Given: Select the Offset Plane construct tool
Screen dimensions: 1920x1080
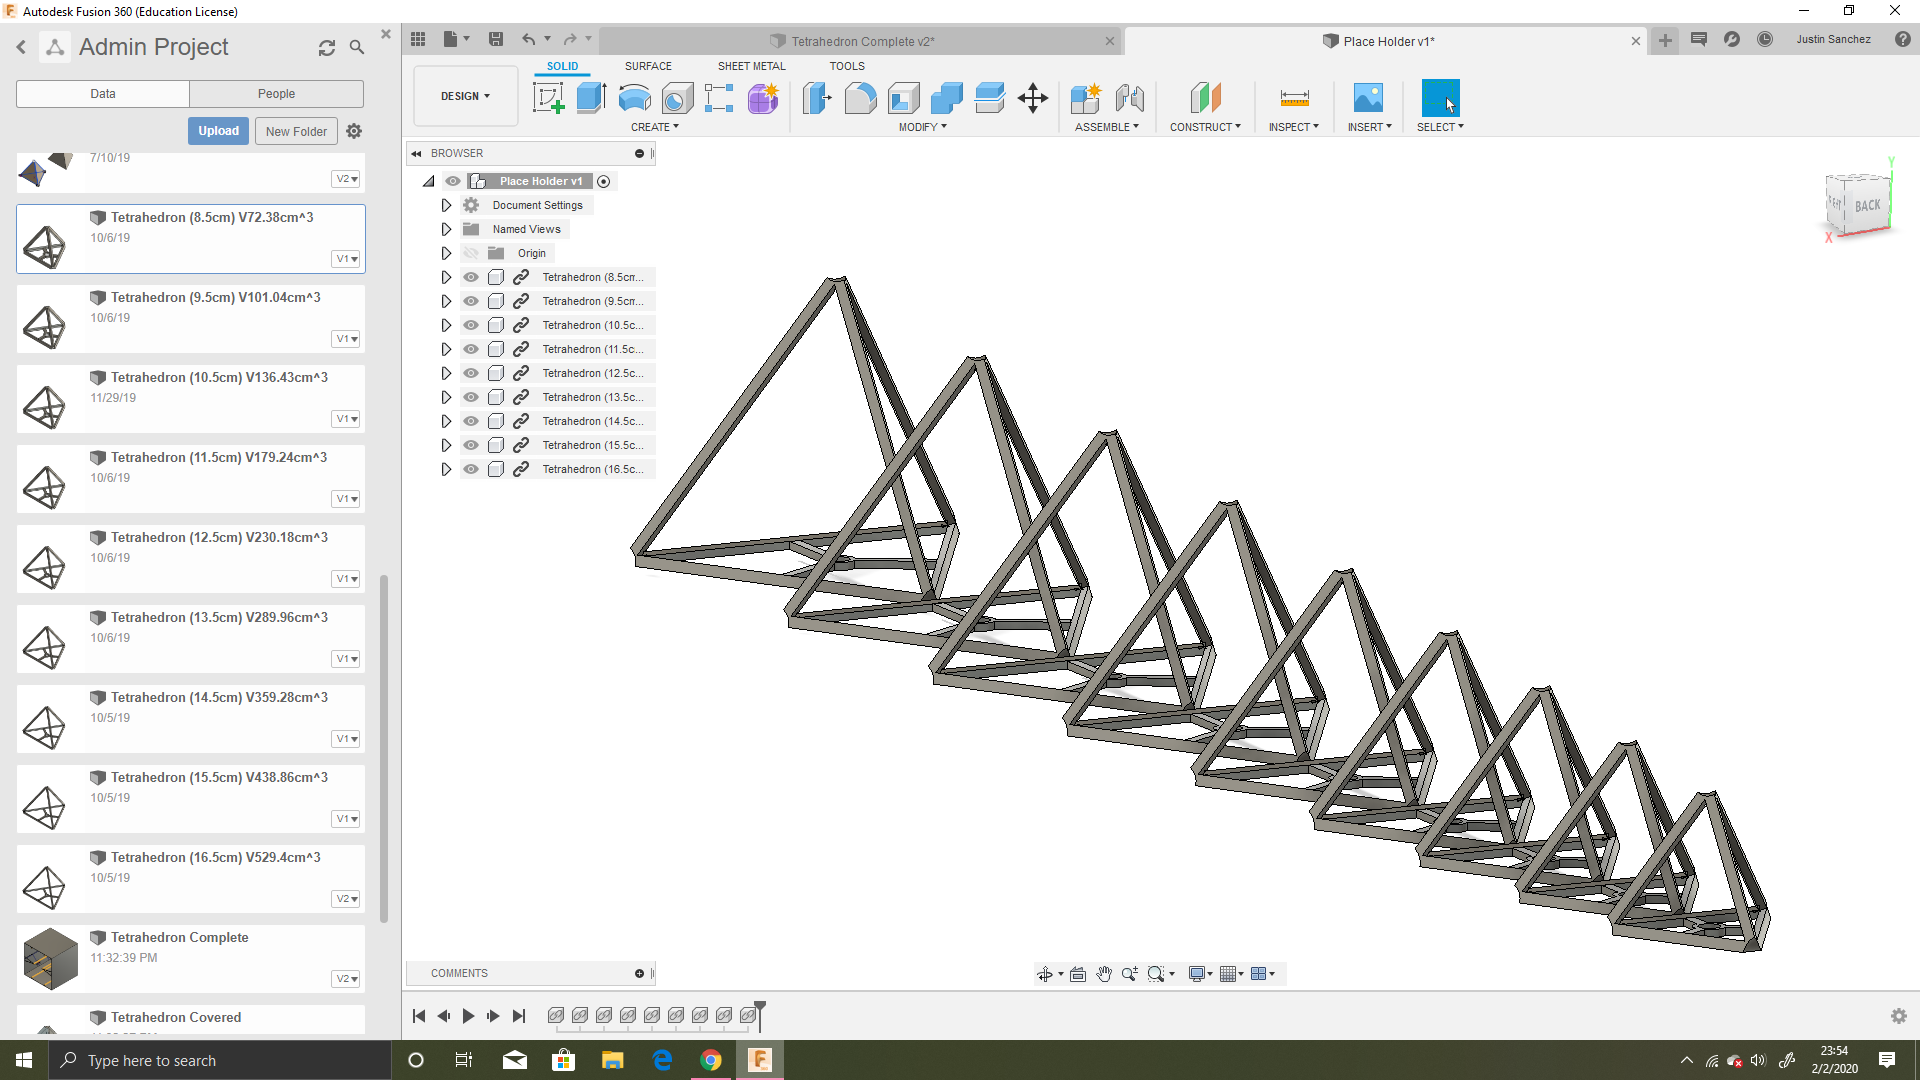Looking at the screenshot, I should tap(1205, 98).
